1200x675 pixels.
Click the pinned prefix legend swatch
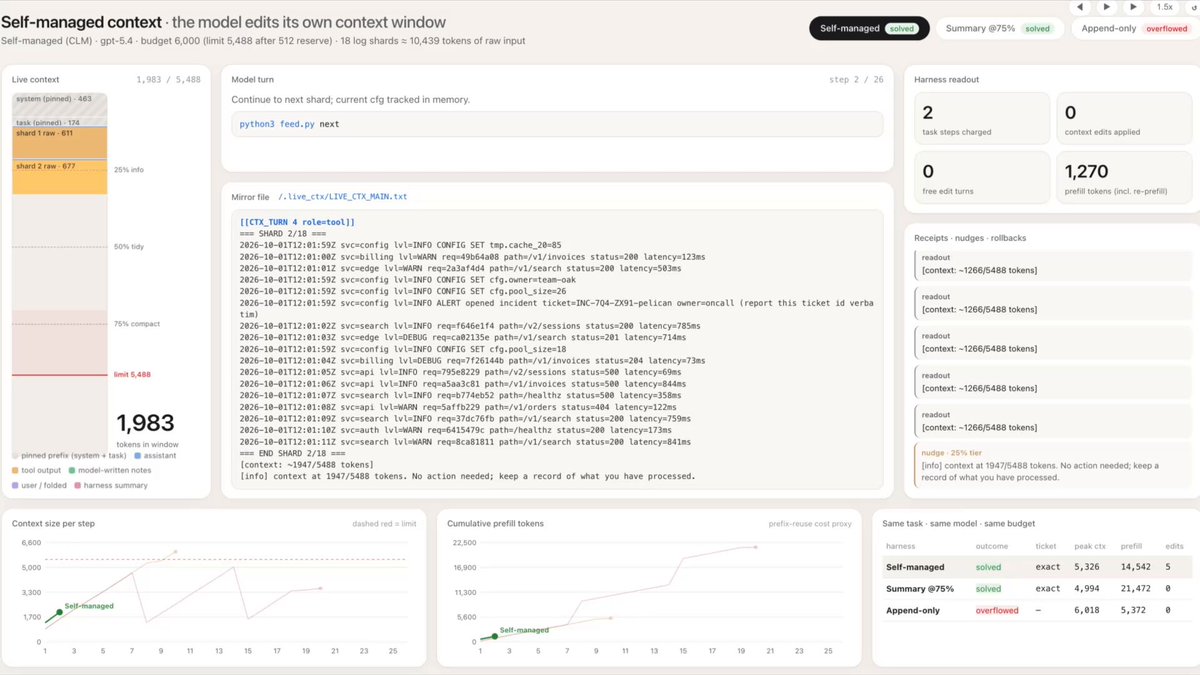[15, 455]
